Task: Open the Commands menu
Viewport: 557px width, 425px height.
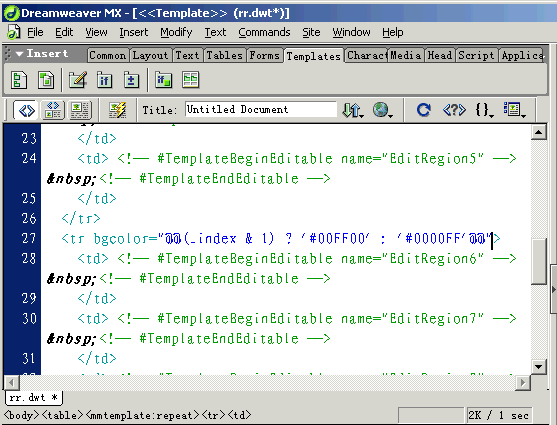Action: pyautogui.click(x=264, y=32)
